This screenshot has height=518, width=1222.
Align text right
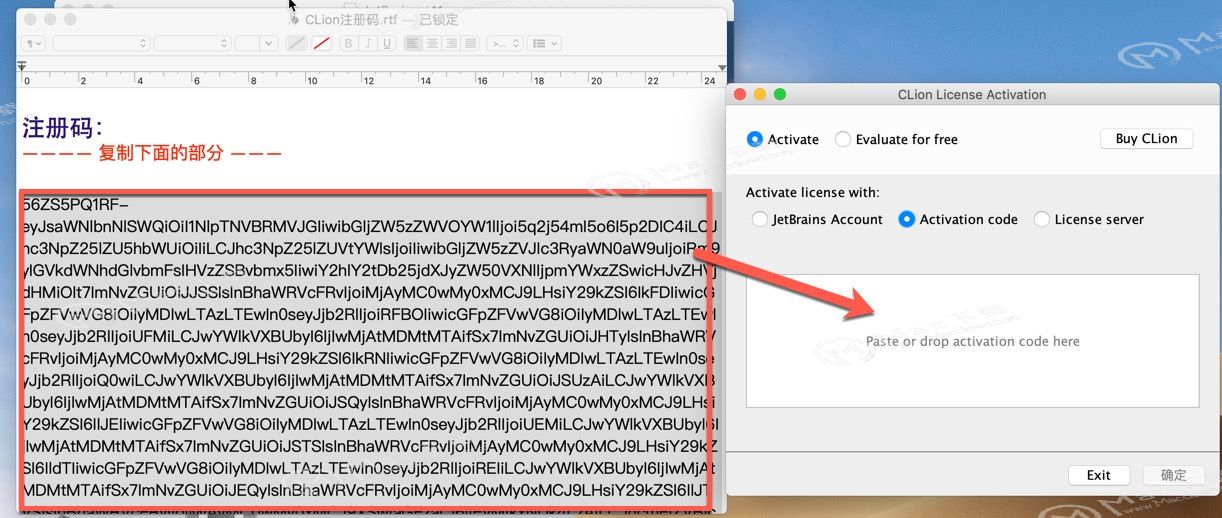[x=451, y=43]
